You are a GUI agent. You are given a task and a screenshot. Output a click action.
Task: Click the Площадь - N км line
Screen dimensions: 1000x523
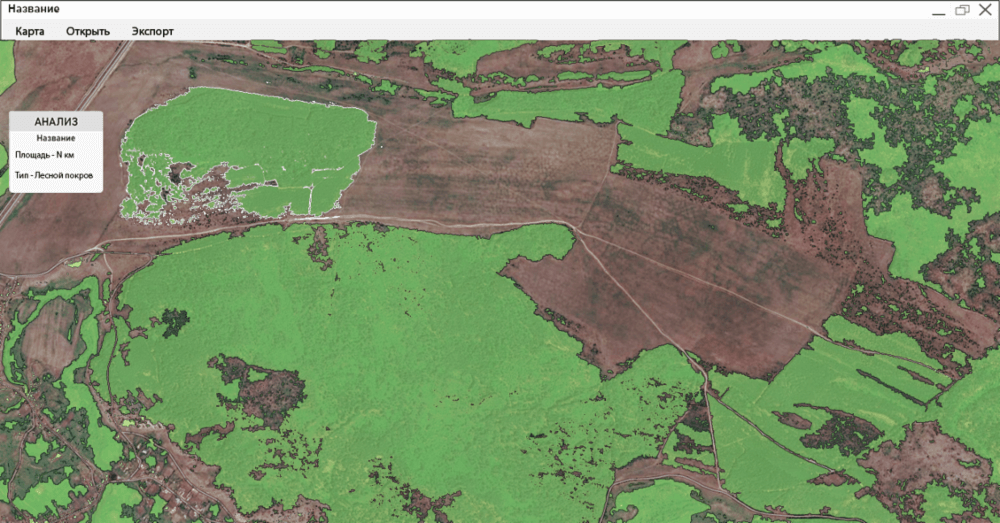(x=45, y=155)
